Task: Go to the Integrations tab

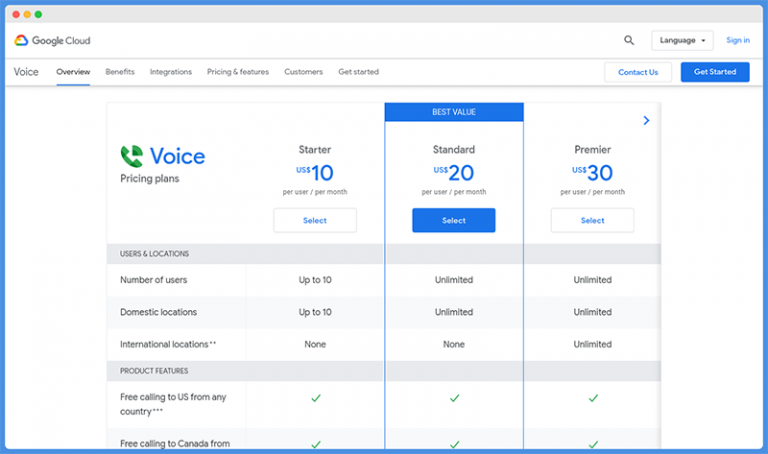Action: pos(171,72)
